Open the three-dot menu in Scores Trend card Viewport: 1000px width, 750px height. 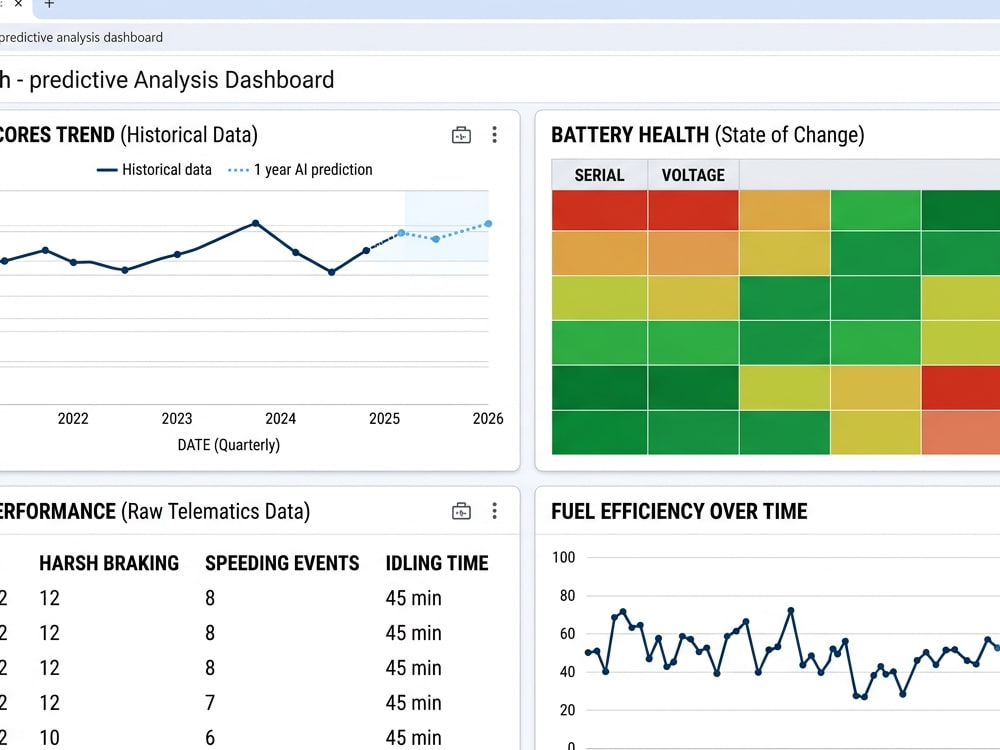click(494, 135)
